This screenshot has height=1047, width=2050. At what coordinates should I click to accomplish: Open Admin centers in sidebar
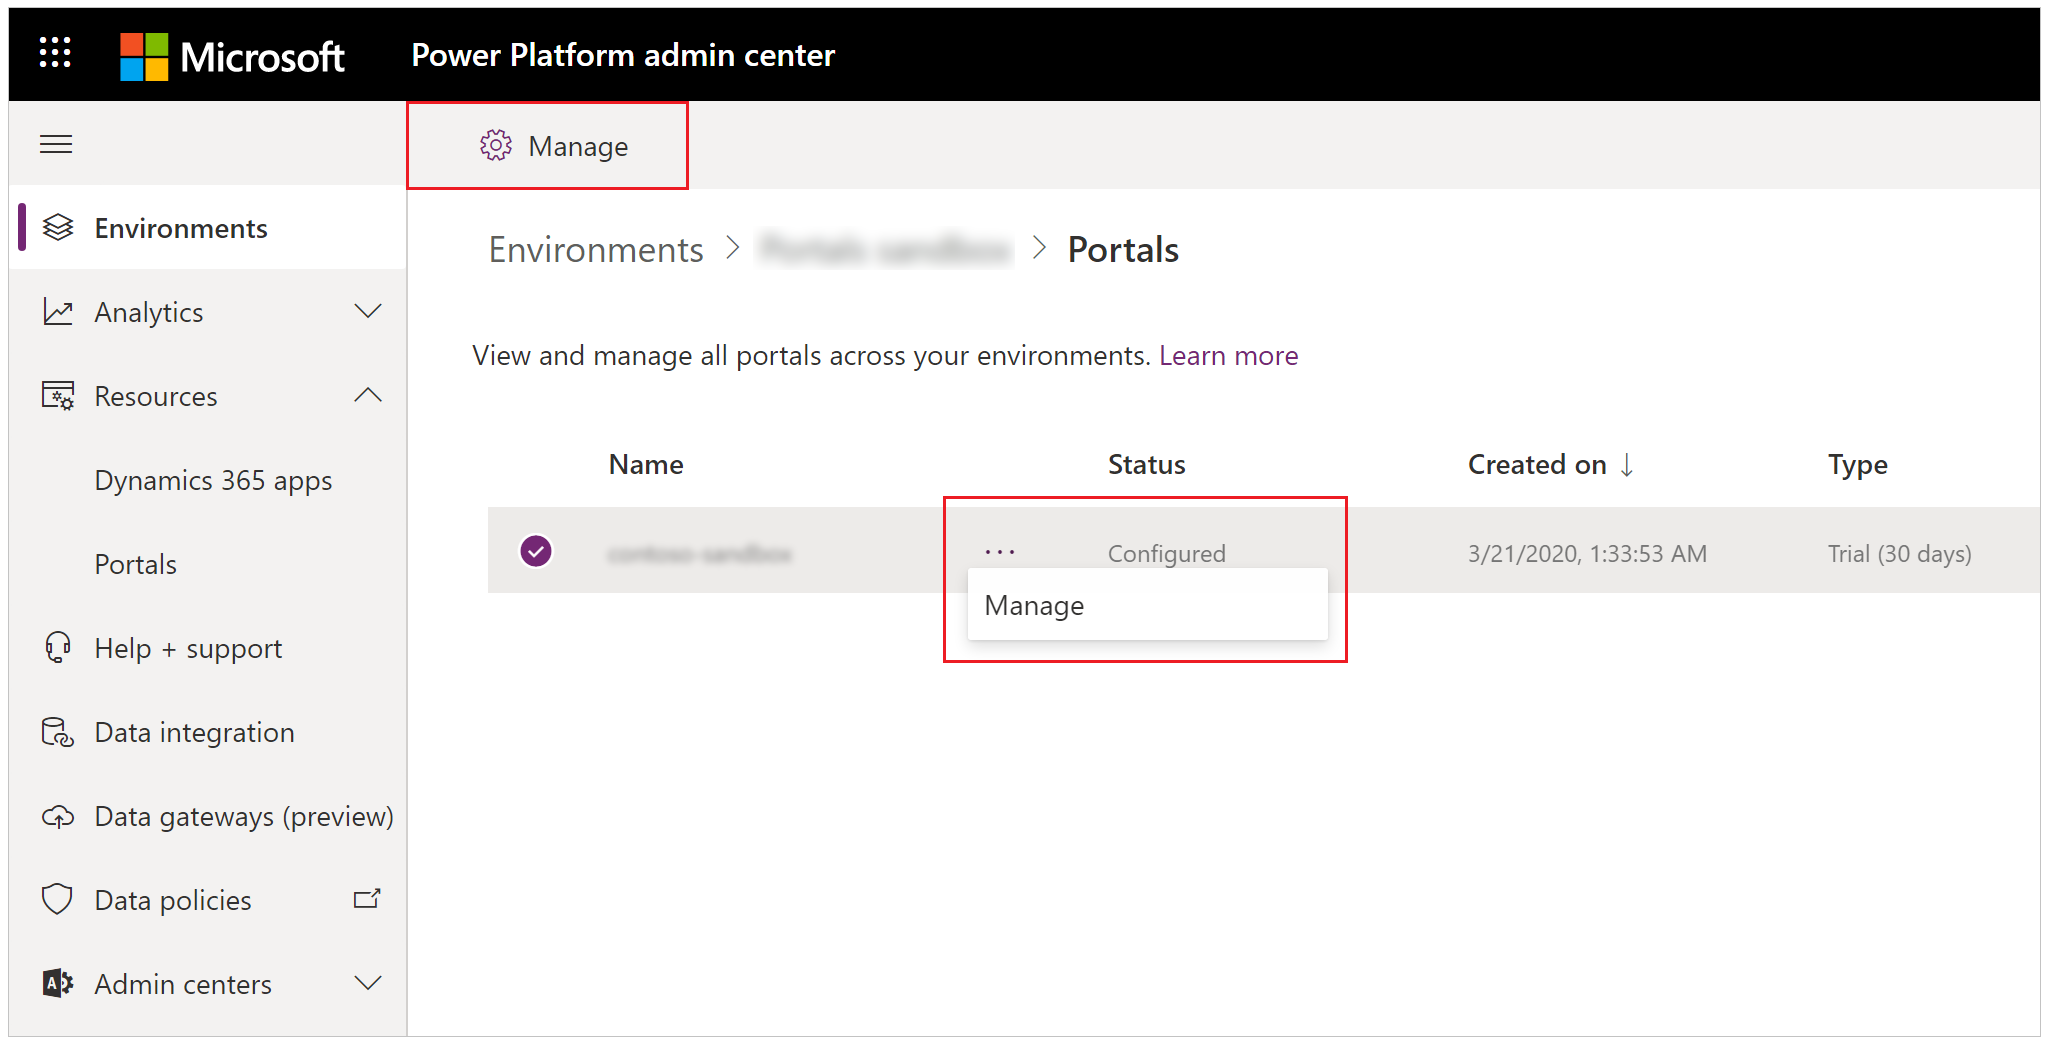click(x=208, y=984)
